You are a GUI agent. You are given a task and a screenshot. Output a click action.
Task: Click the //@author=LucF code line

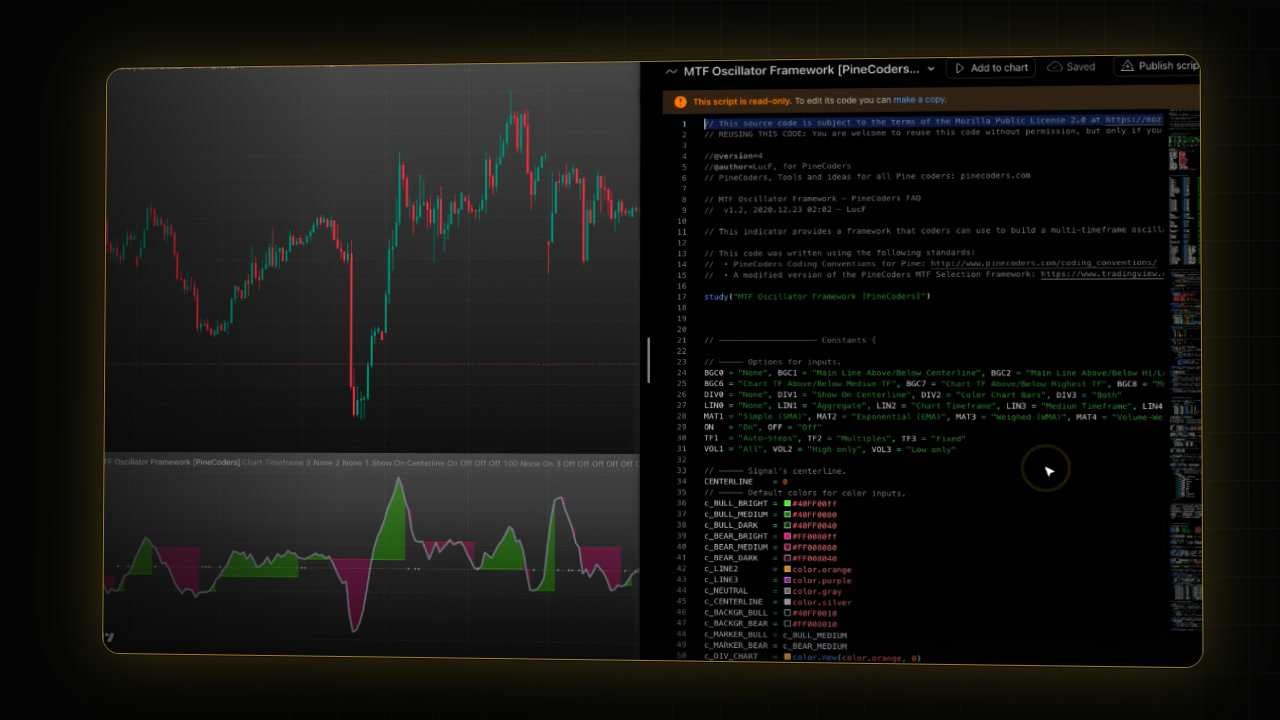point(777,167)
